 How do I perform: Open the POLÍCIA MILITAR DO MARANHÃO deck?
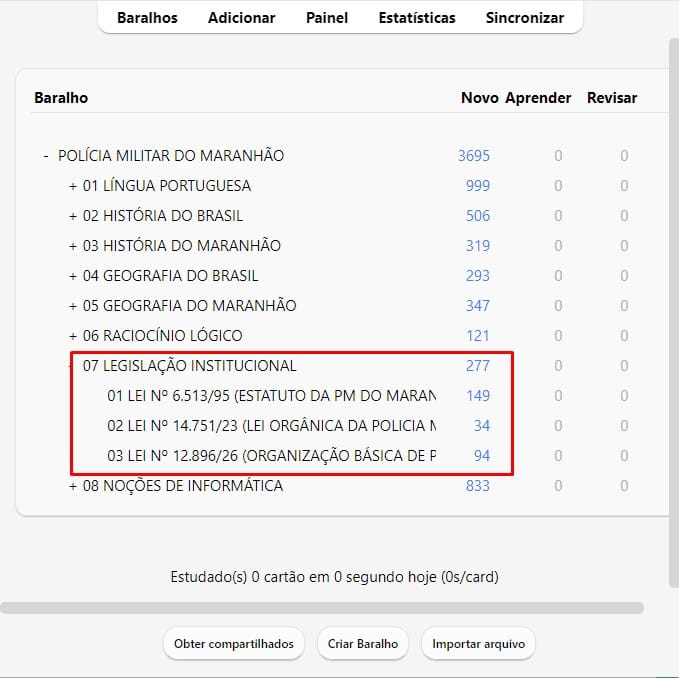(x=171, y=155)
